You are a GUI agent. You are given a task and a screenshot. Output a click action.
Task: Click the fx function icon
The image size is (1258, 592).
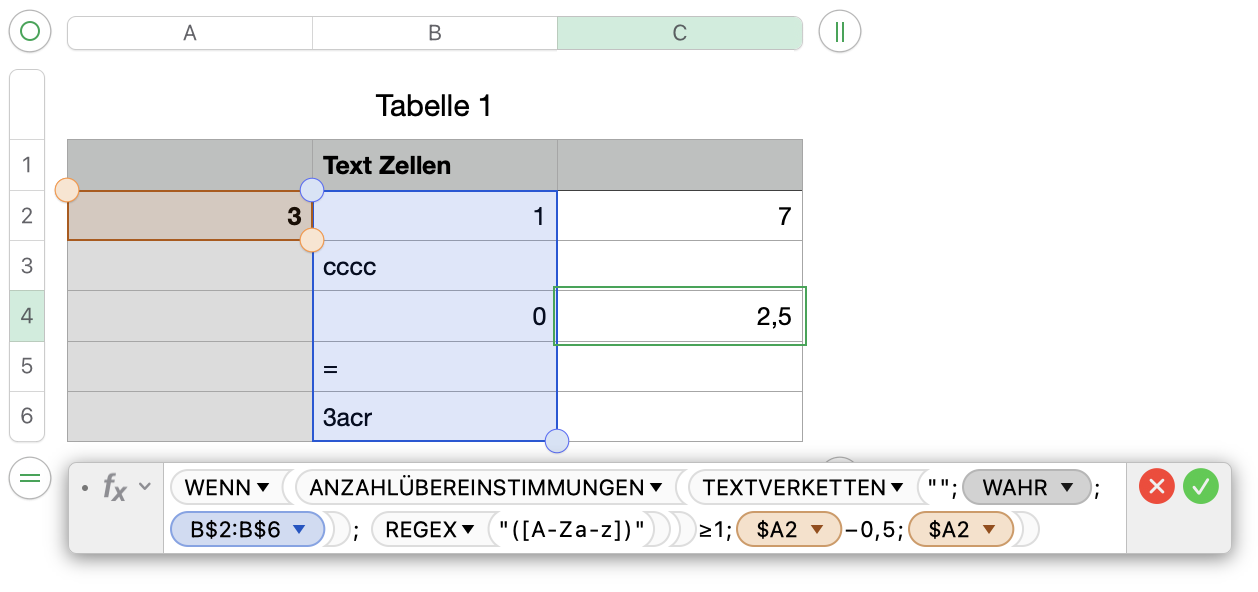pyautogui.click(x=116, y=487)
